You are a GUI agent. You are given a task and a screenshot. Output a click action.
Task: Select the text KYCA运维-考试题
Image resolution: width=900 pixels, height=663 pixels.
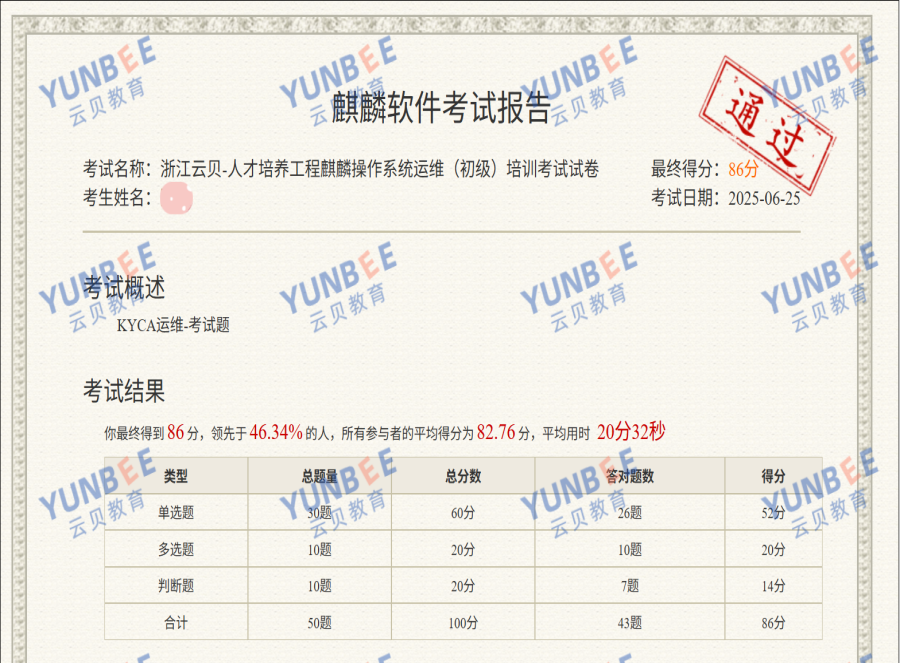coord(173,325)
